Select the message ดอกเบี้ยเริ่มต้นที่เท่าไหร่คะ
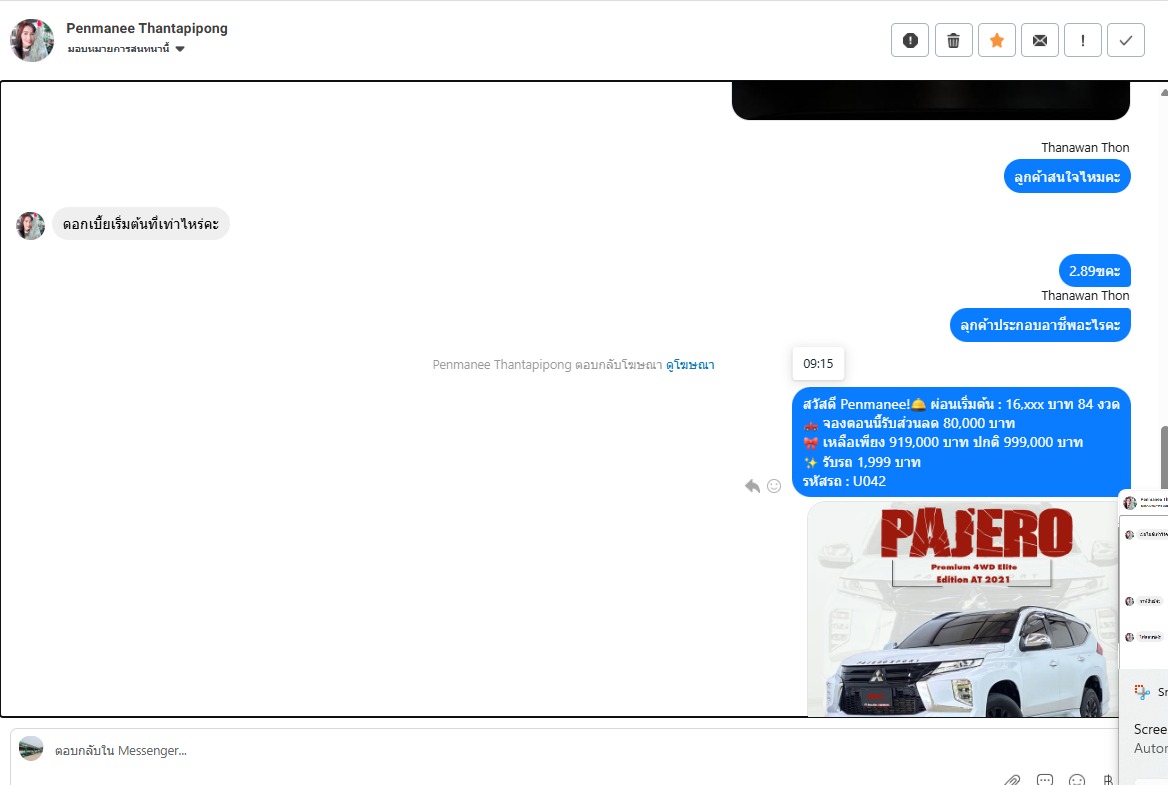Viewport: 1168px width, 785px height. coord(141,224)
